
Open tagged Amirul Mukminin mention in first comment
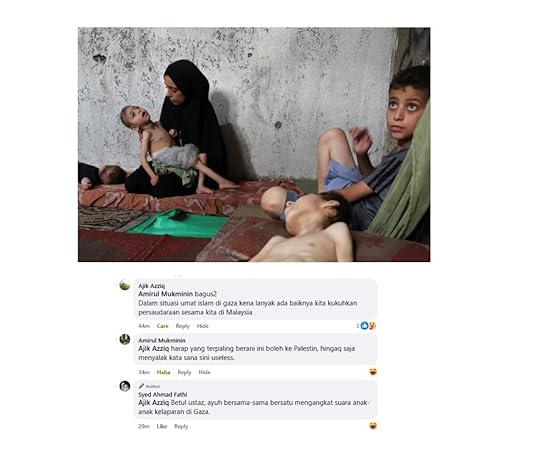tap(166, 294)
